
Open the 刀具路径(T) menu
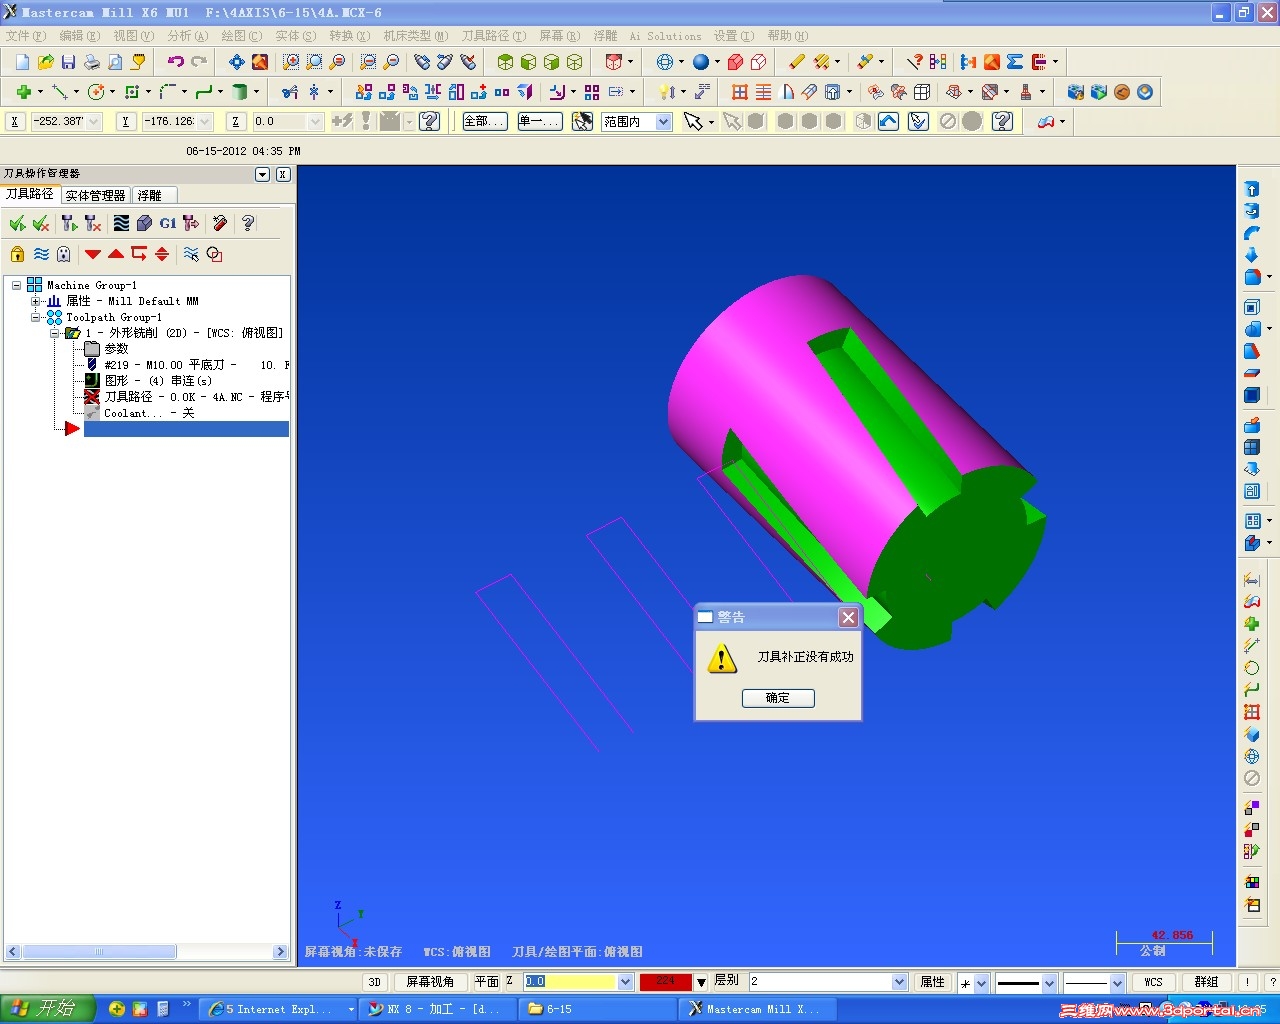point(494,36)
